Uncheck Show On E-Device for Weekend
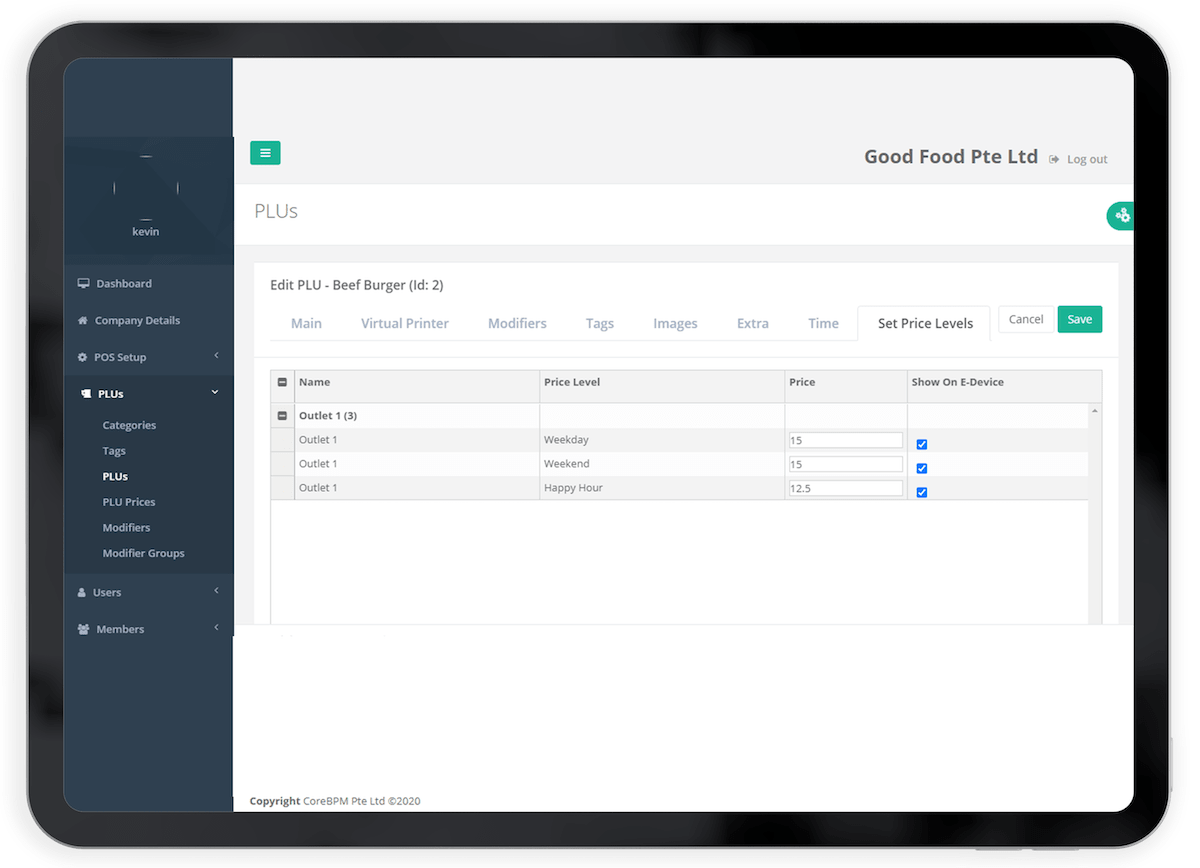The image size is (1200, 868). pos(922,468)
